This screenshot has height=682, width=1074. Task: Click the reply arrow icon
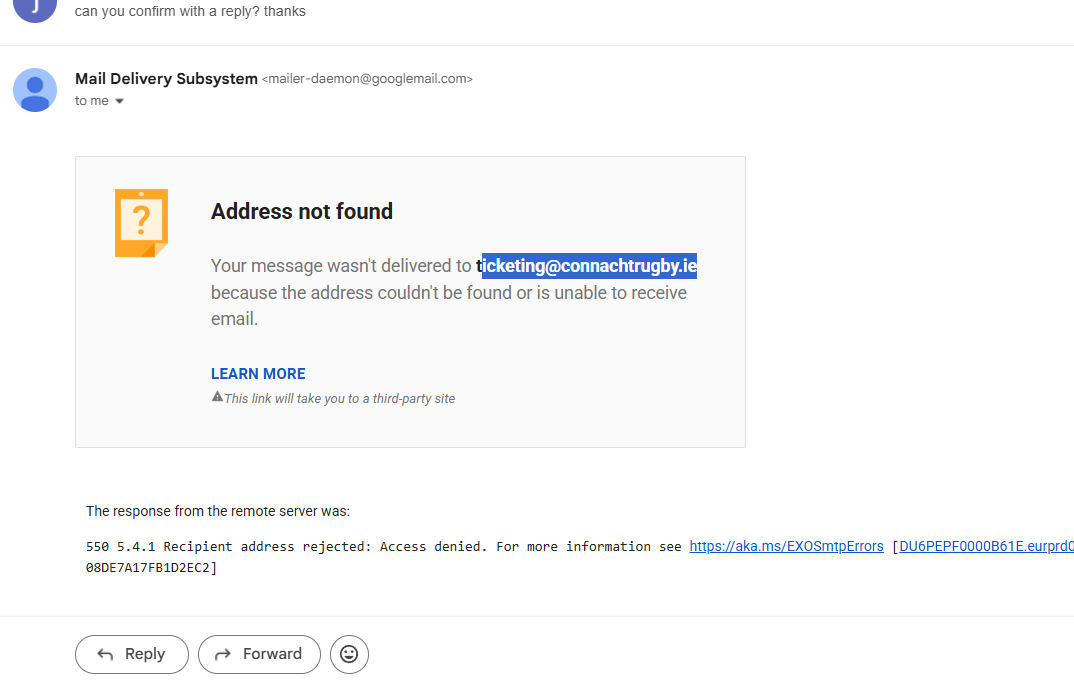pyautogui.click(x=105, y=655)
